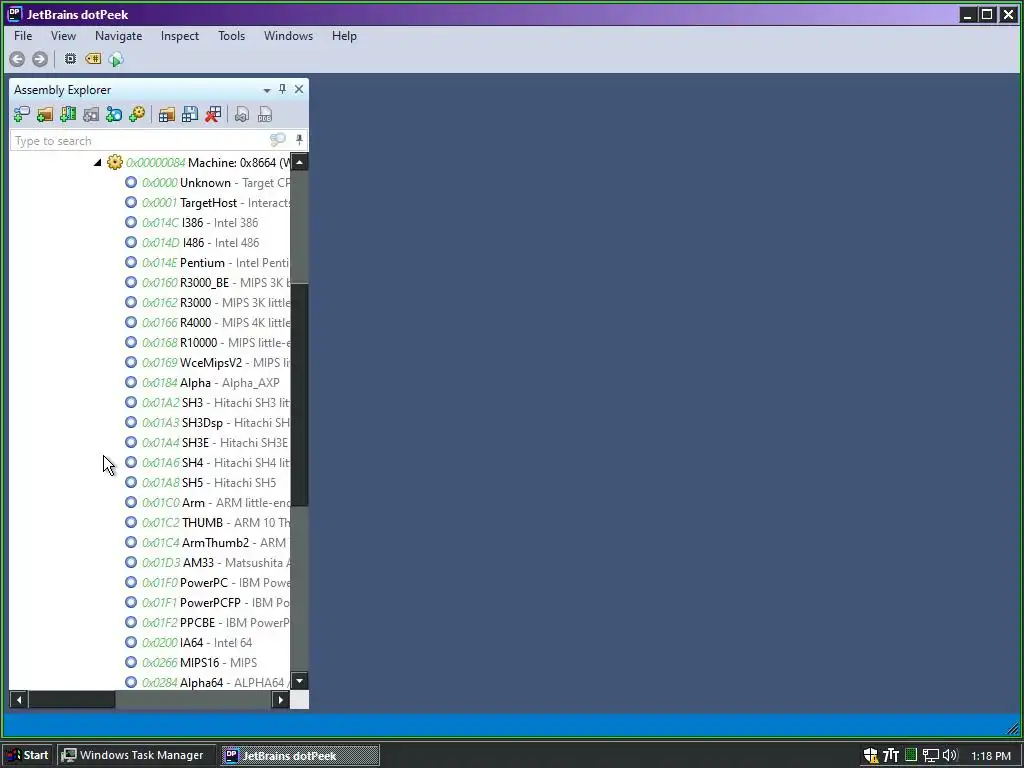Open the Inspect menu
1024x768 pixels.
180,36
